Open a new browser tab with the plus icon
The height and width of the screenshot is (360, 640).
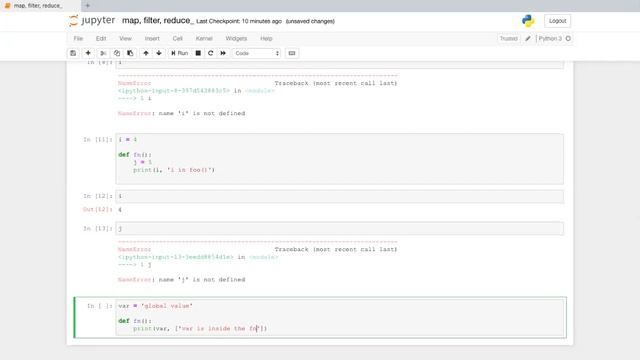87,6
